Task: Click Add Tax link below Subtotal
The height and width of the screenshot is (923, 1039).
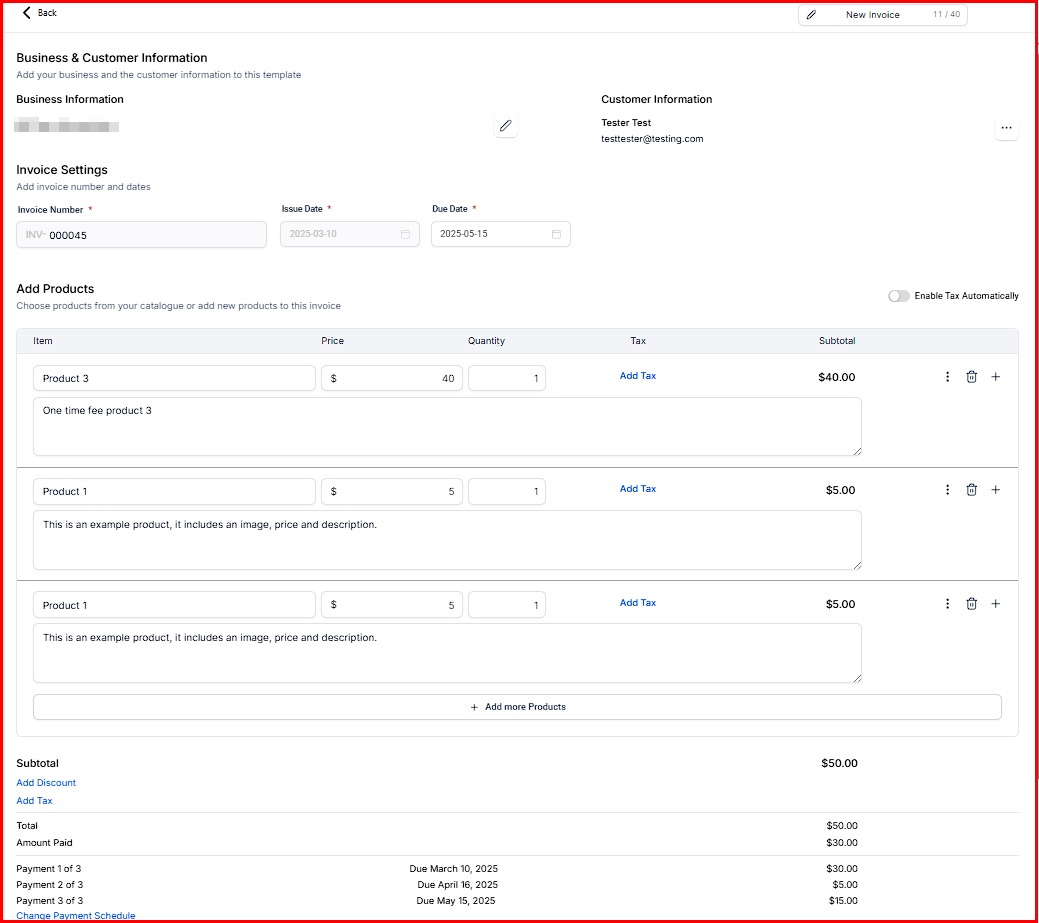Action: click(34, 801)
